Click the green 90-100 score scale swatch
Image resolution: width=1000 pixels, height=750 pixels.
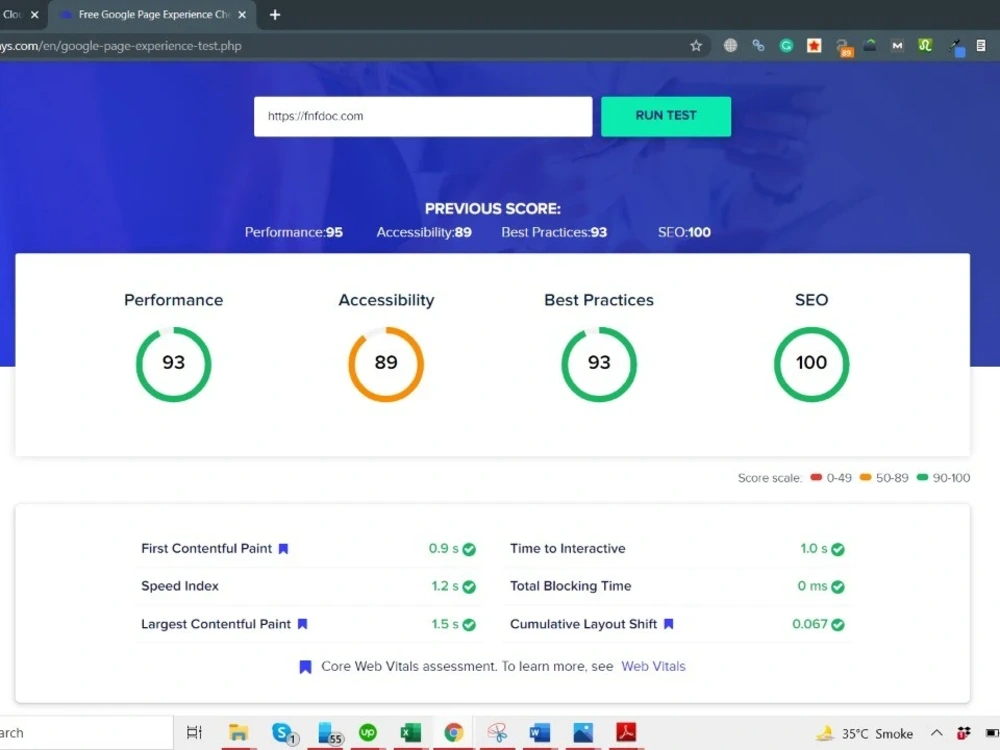click(x=922, y=477)
